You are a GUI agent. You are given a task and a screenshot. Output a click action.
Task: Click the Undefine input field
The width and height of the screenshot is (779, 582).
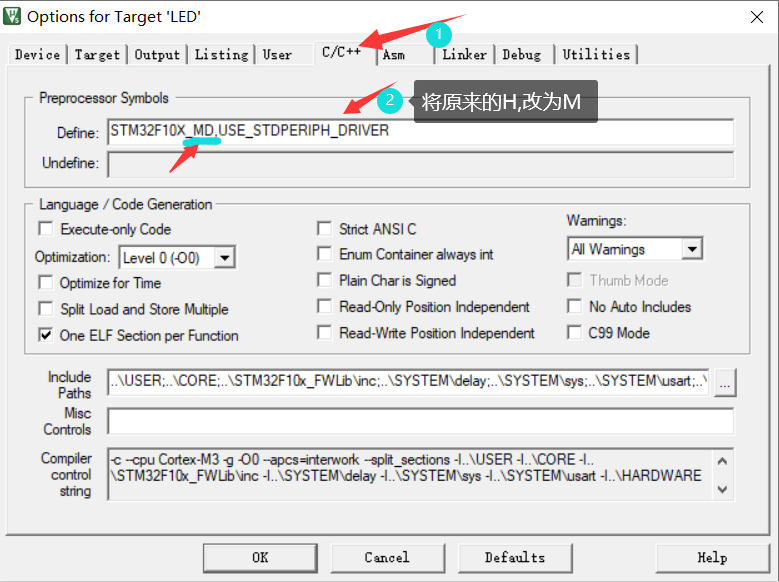pyautogui.click(x=420, y=165)
